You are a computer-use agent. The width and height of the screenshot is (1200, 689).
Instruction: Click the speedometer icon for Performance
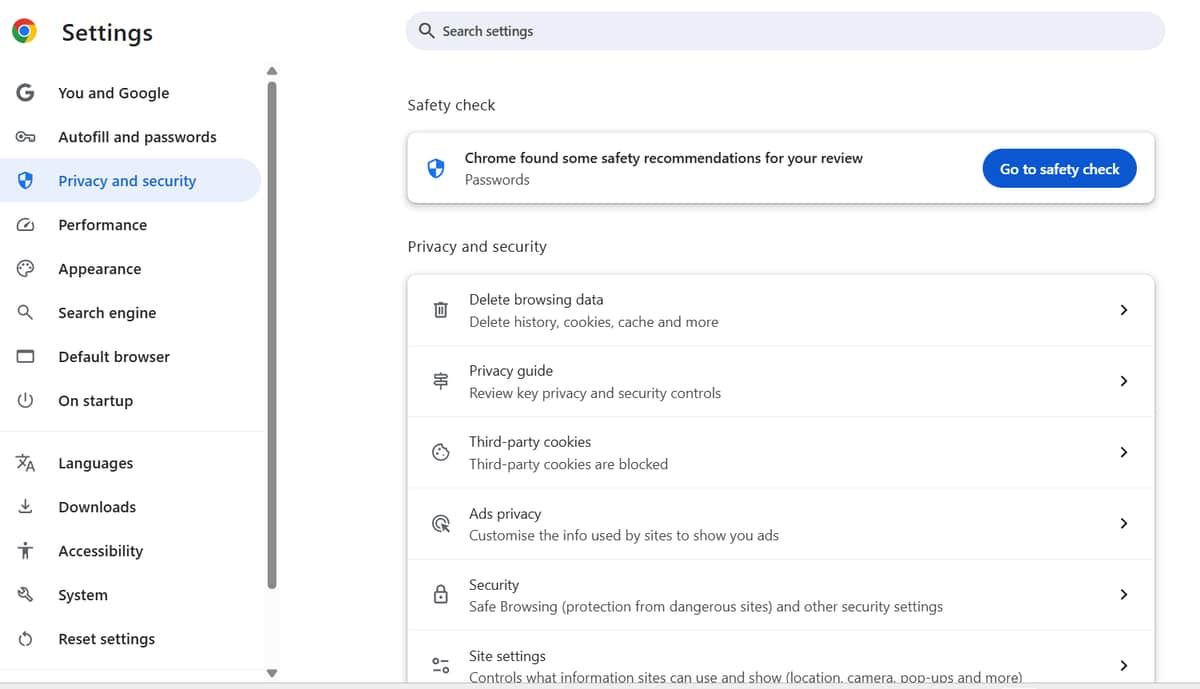26,225
